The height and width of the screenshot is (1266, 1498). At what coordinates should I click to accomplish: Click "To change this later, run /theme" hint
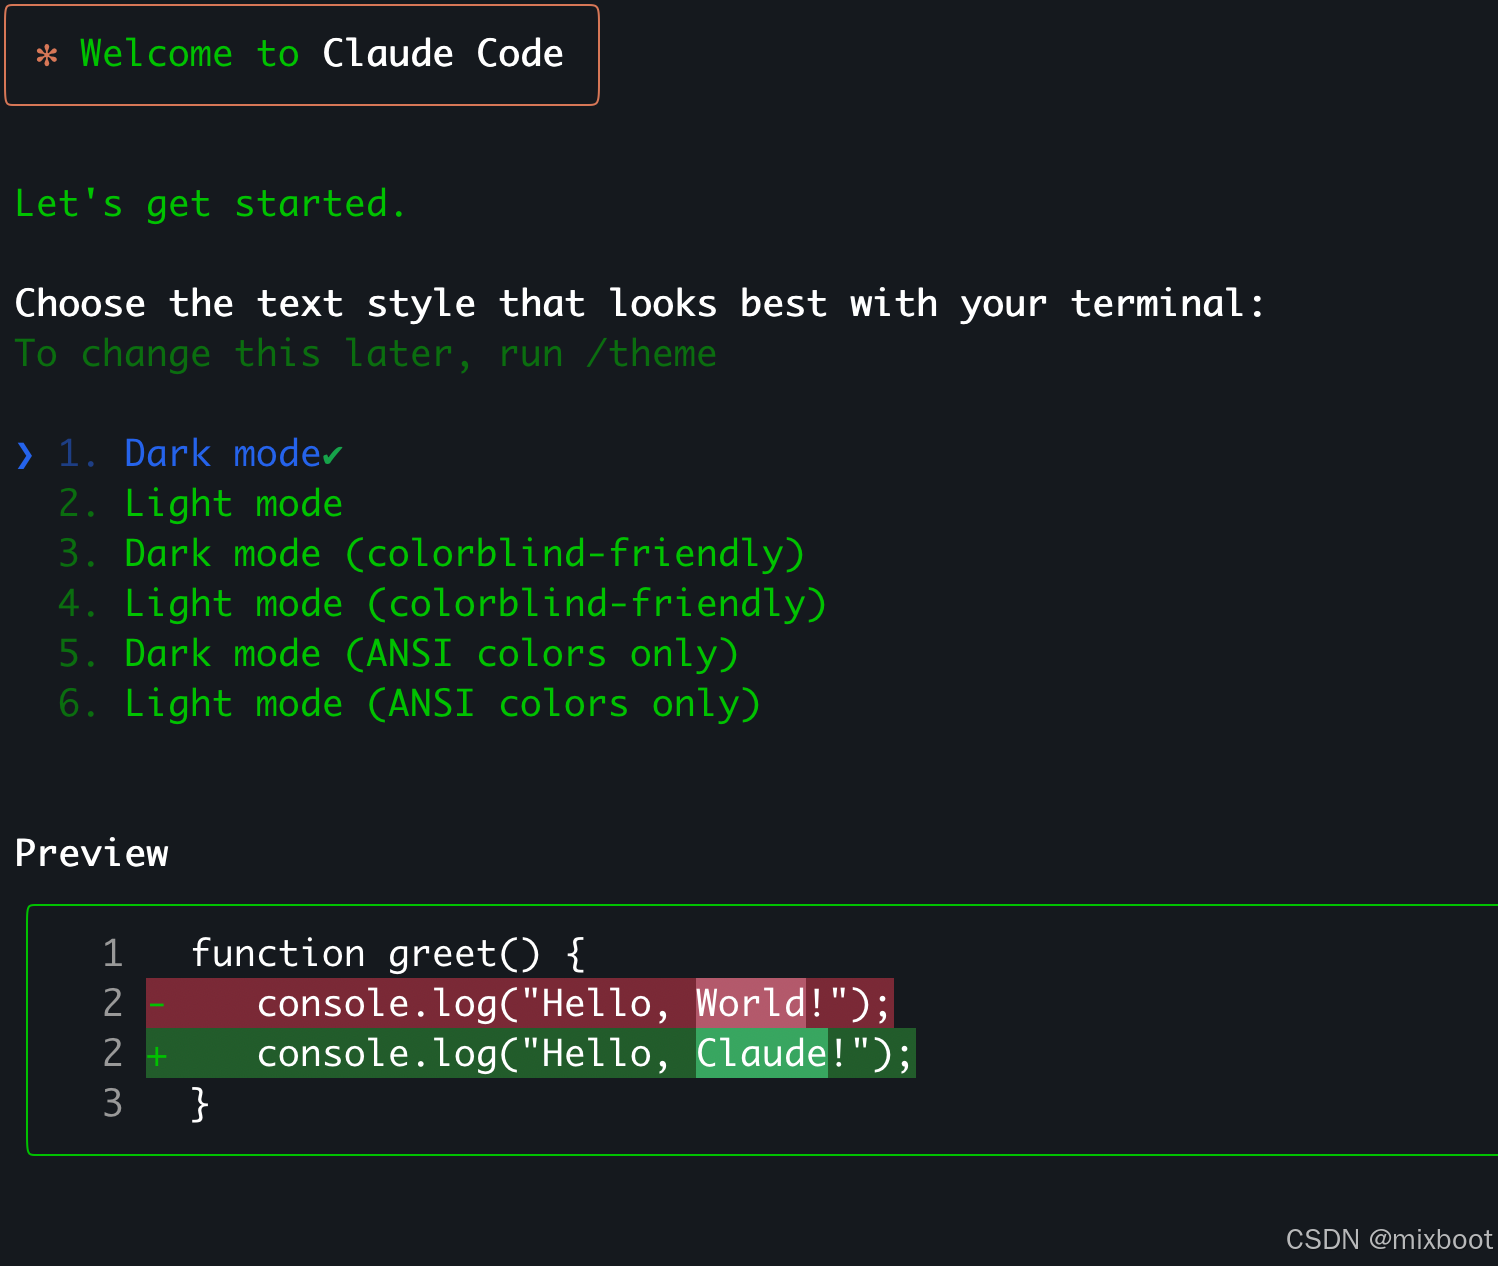coord(366,354)
